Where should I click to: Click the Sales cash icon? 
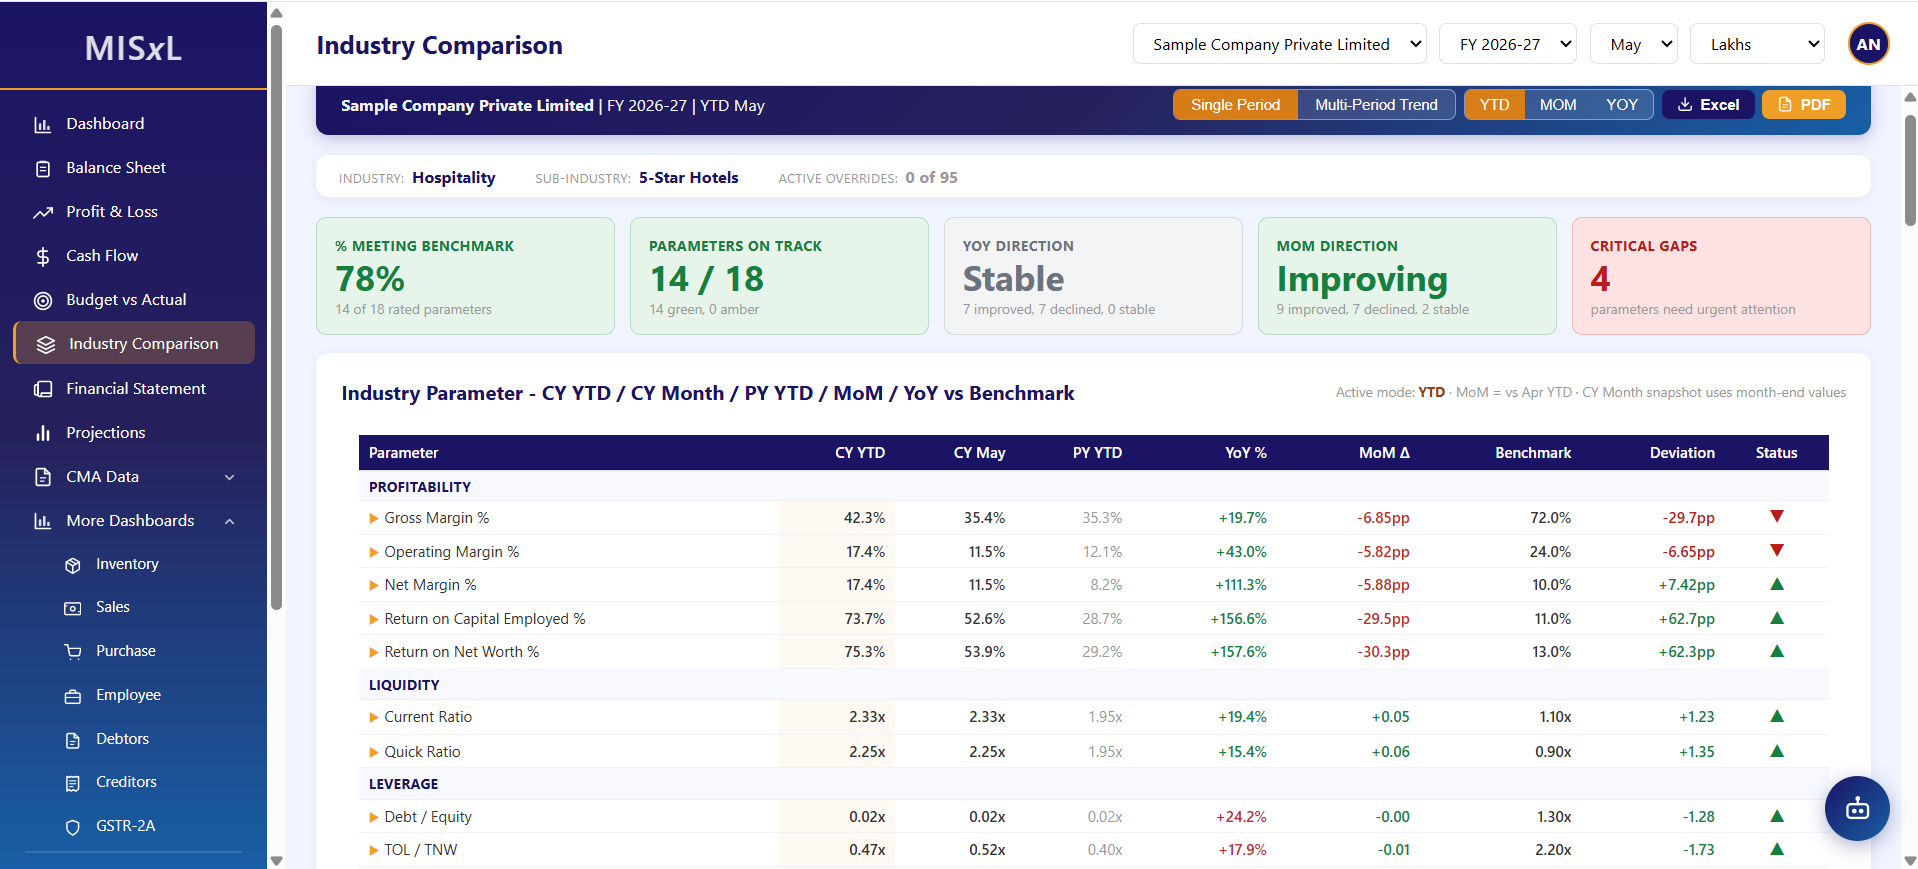pyautogui.click(x=72, y=608)
